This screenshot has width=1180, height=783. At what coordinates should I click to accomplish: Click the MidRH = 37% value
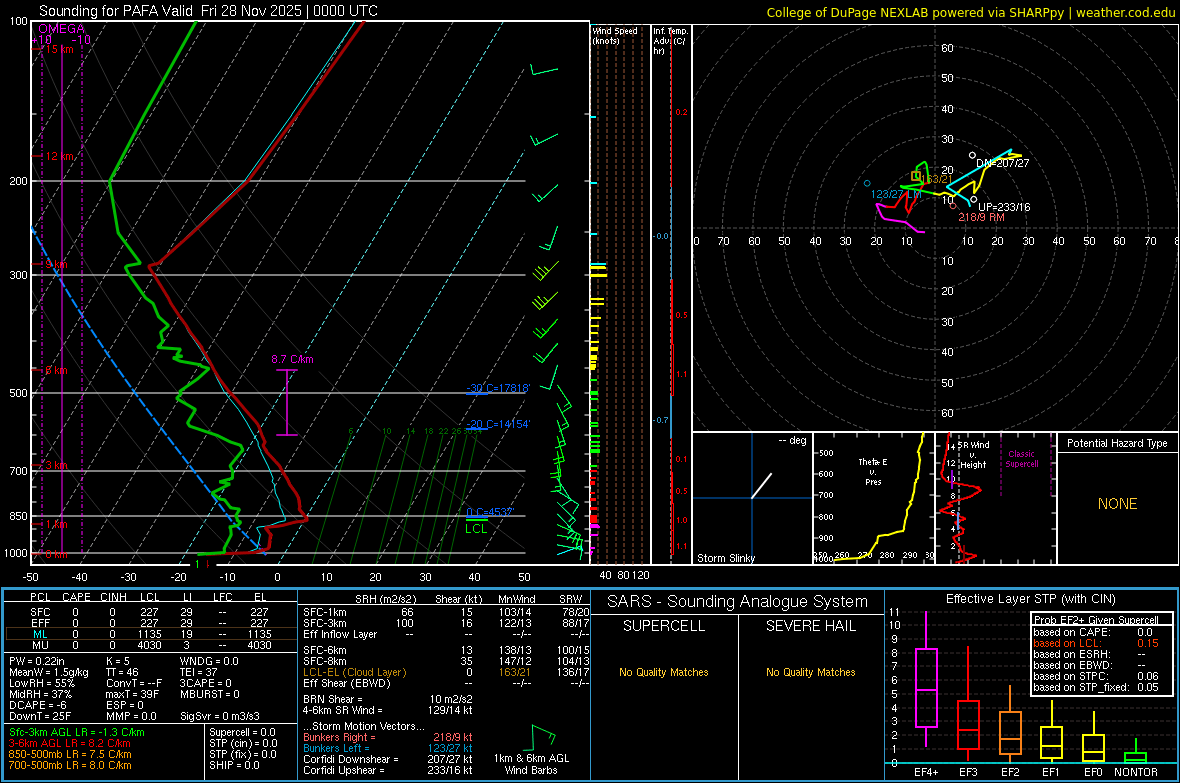pyautogui.click(x=40, y=694)
